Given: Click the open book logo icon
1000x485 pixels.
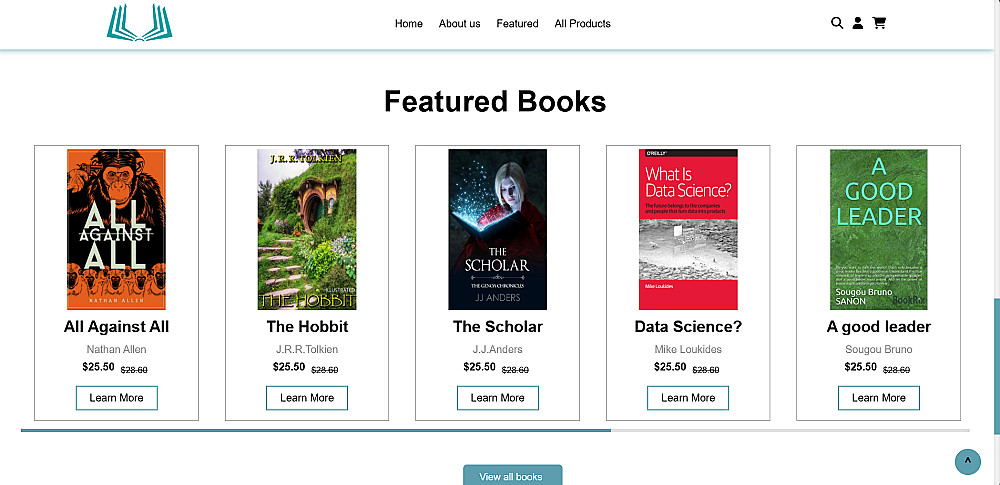Looking at the screenshot, I should 140,23.
